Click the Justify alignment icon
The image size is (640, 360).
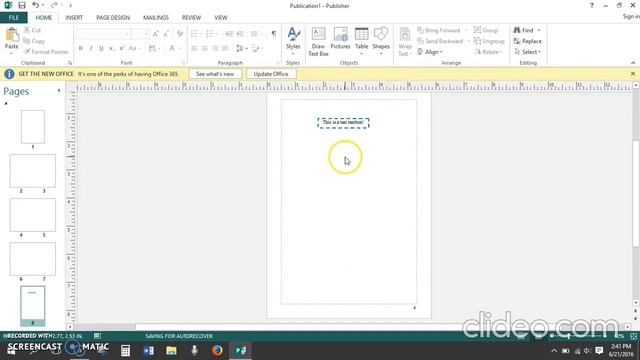click(225, 48)
